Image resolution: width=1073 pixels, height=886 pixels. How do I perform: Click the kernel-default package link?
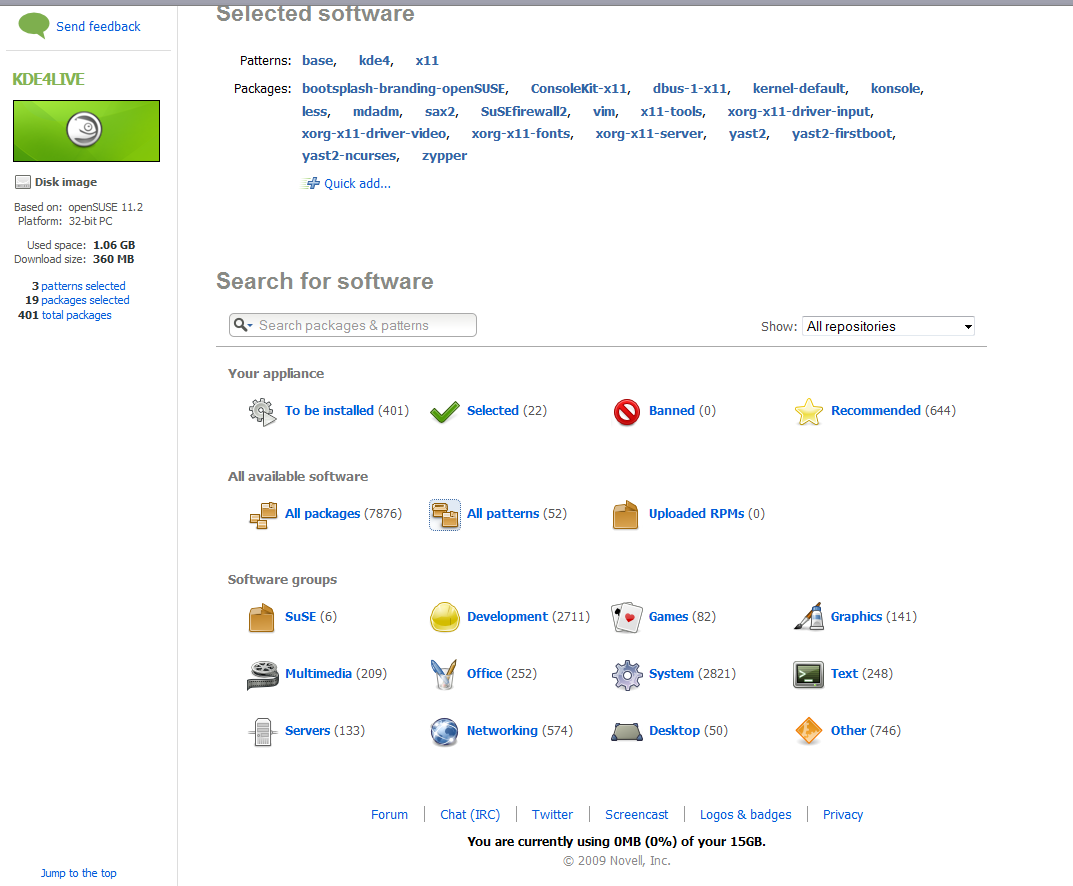799,88
